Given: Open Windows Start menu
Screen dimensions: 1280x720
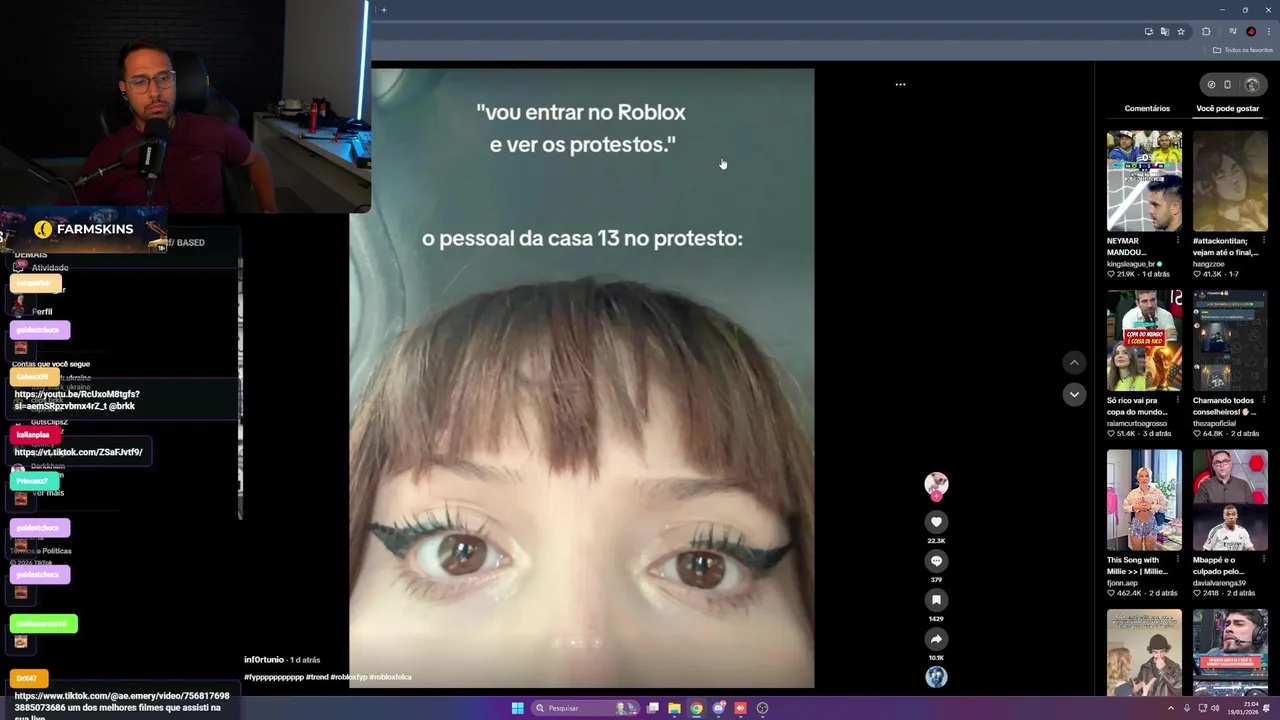Looking at the screenshot, I should coord(517,708).
